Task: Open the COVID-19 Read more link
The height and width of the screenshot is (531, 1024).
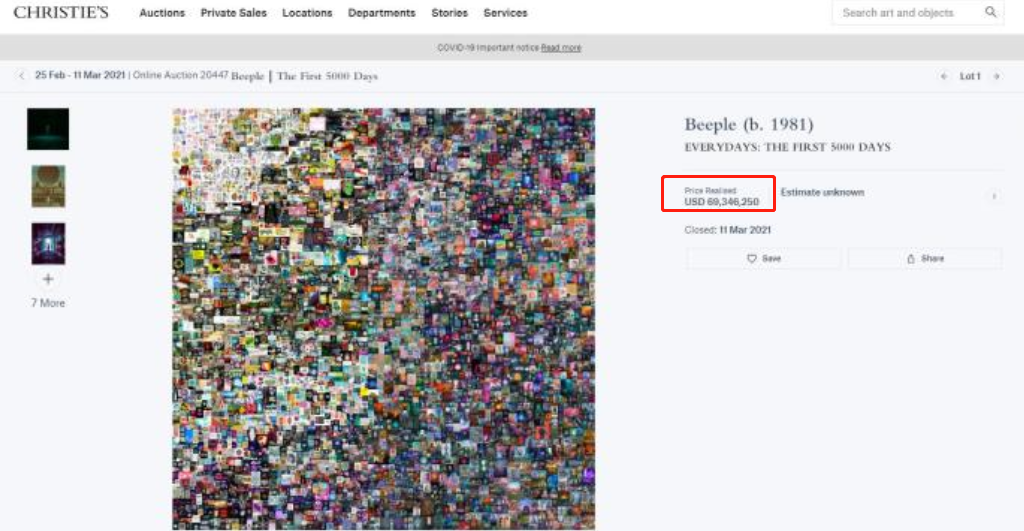Action: (561, 48)
